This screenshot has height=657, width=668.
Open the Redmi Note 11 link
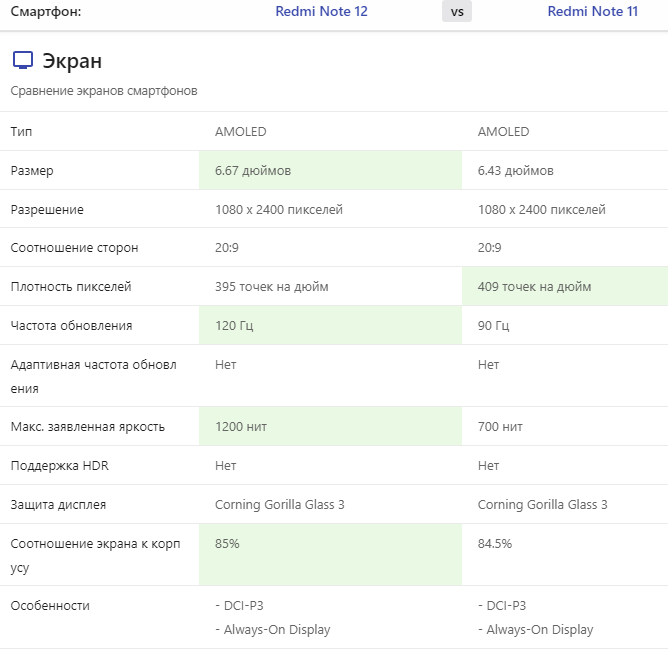coord(593,12)
